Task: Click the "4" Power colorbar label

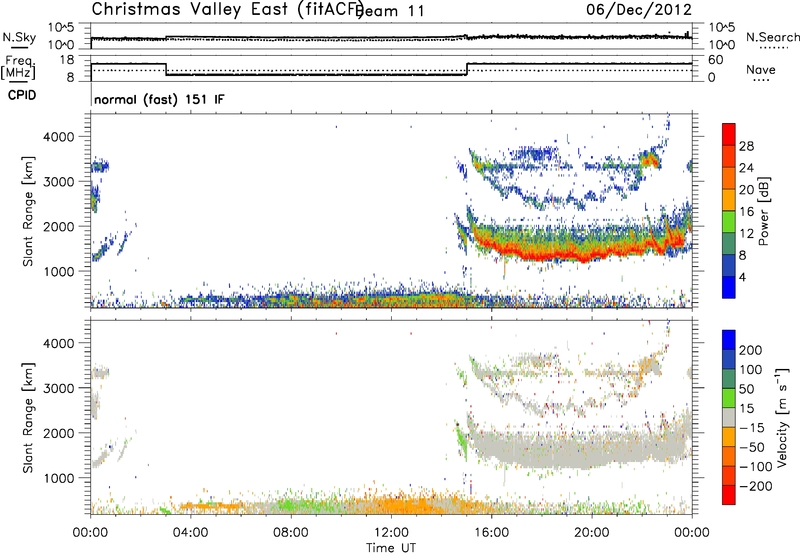Action: point(743,277)
